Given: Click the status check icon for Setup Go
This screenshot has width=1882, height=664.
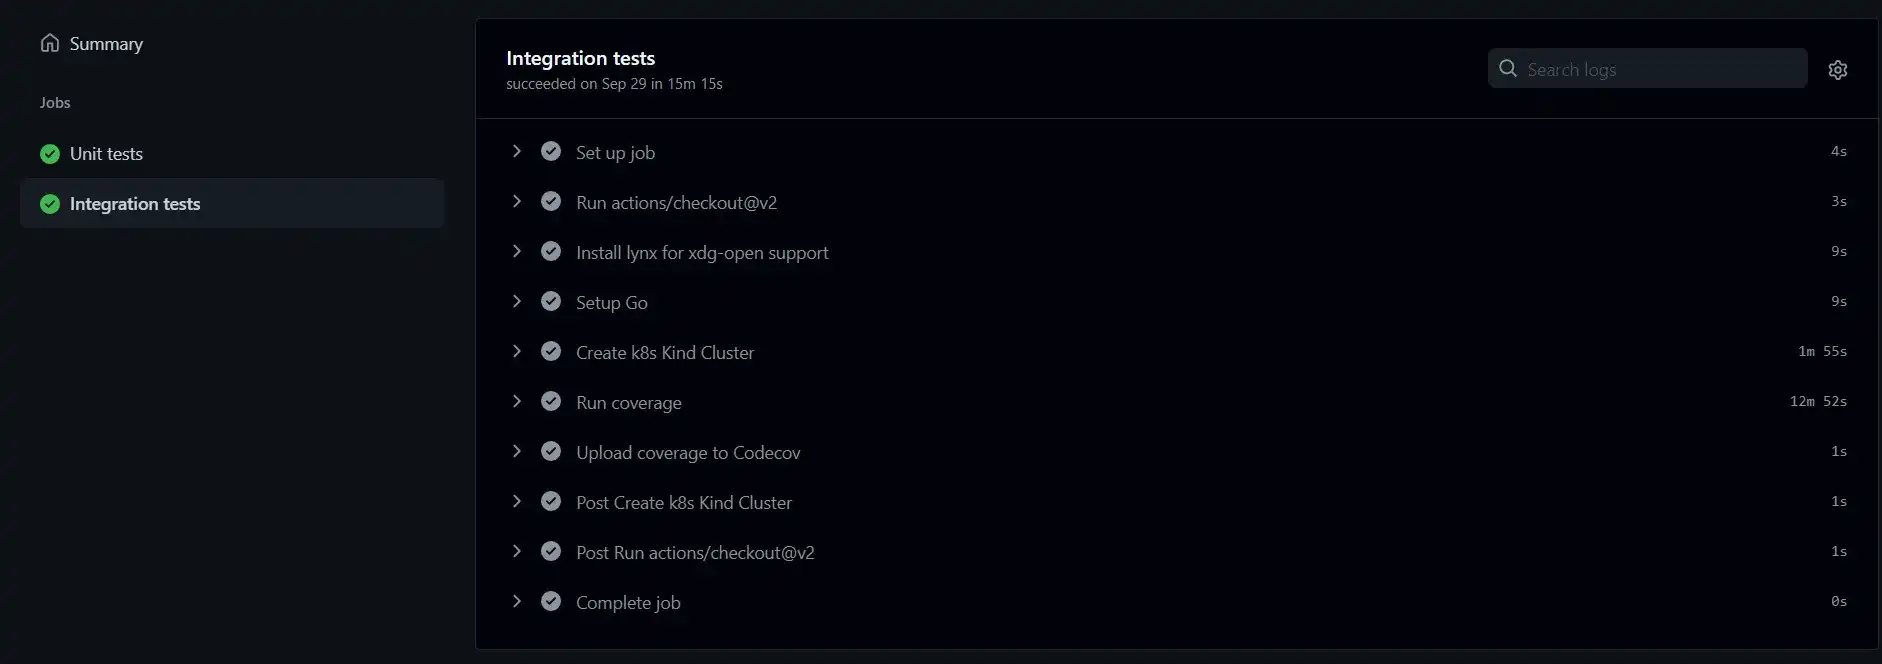Looking at the screenshot, I should (551, 301).
